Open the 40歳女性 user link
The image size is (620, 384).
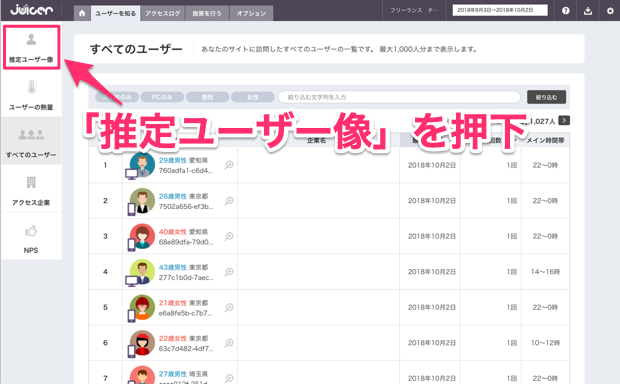coord(173,232)
